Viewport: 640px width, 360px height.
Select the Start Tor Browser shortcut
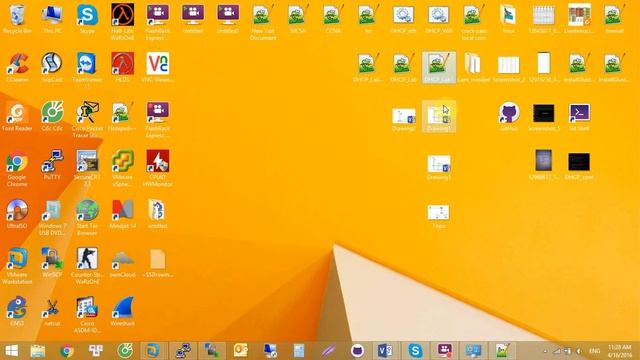click(x=87, y=217)
